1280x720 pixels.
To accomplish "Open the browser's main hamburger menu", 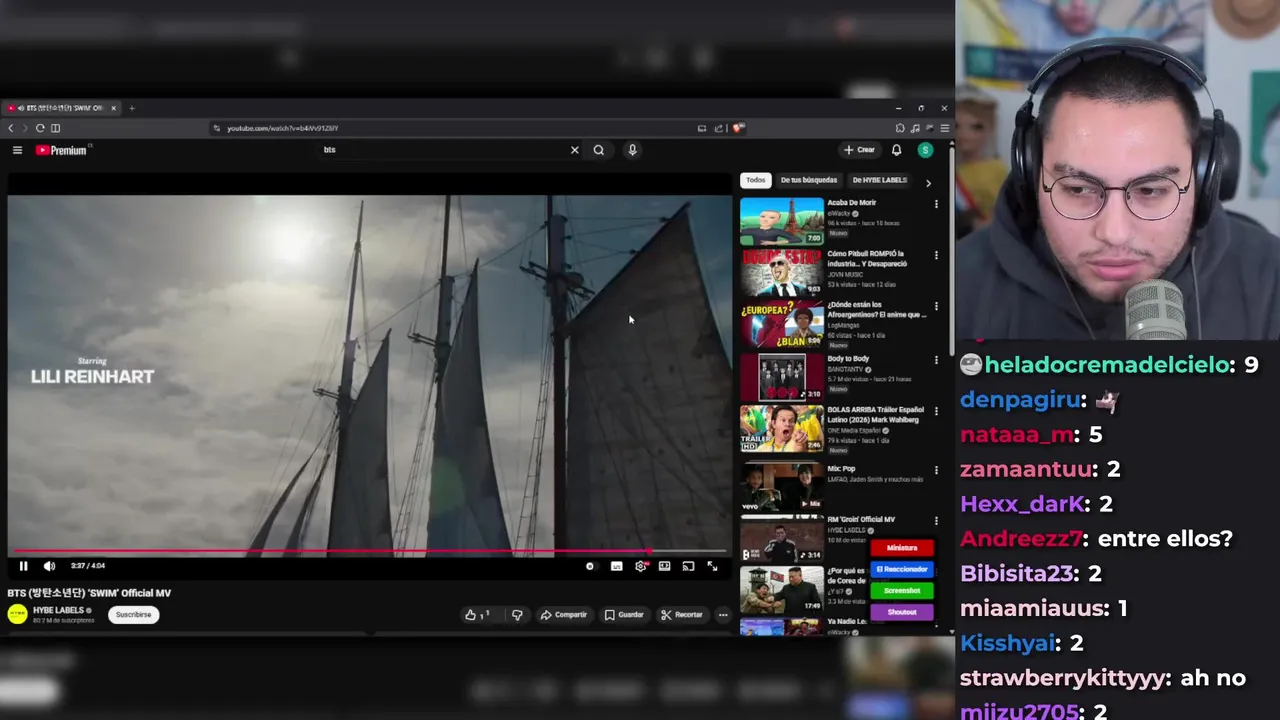I will pyautogui.click(x=944, y=128).
